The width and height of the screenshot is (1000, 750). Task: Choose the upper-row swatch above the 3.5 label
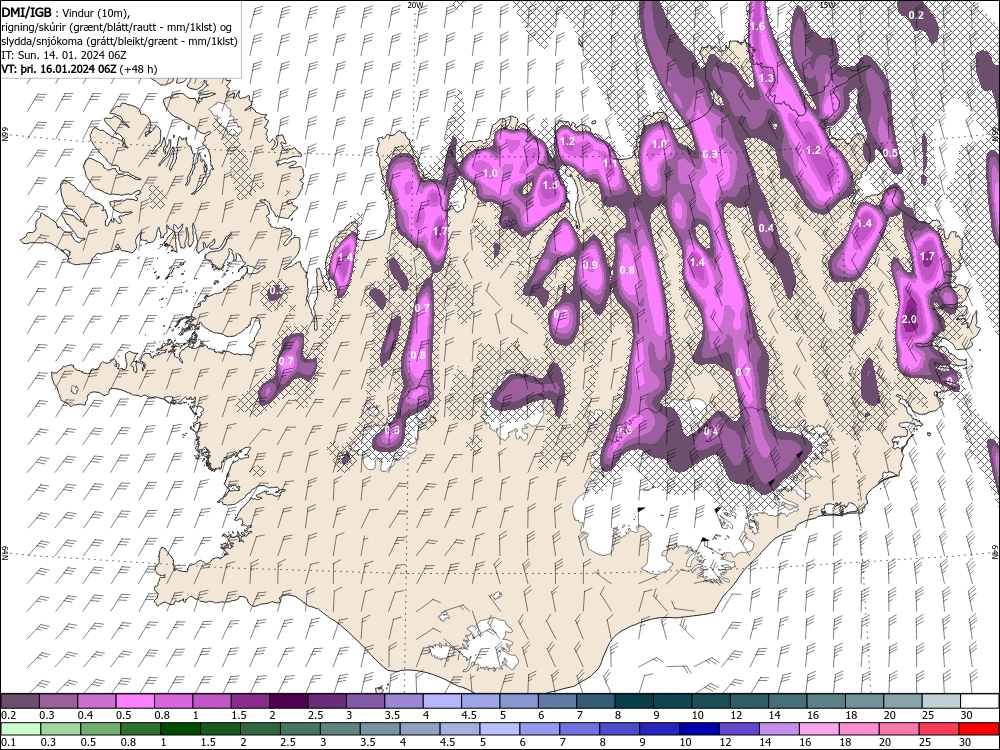coord(404,701)
